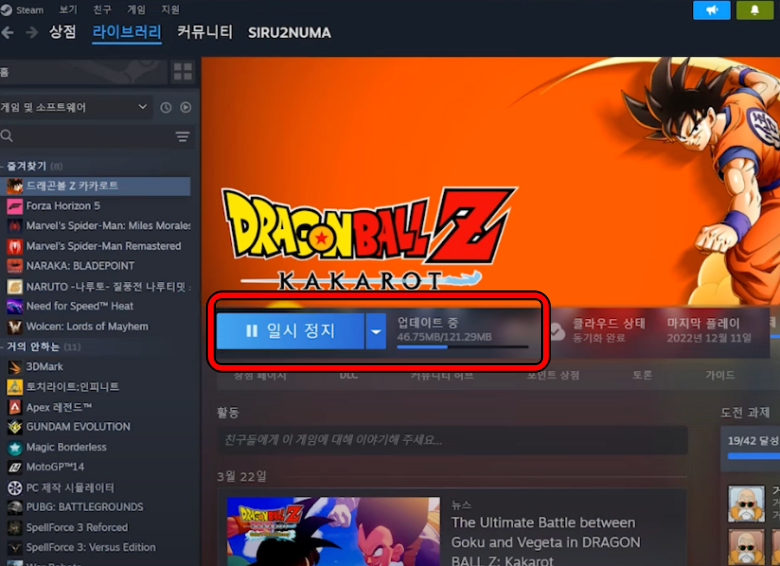Click the Magic Borderless star icon
Screen dimensions: 780x566
pos(14,447)
